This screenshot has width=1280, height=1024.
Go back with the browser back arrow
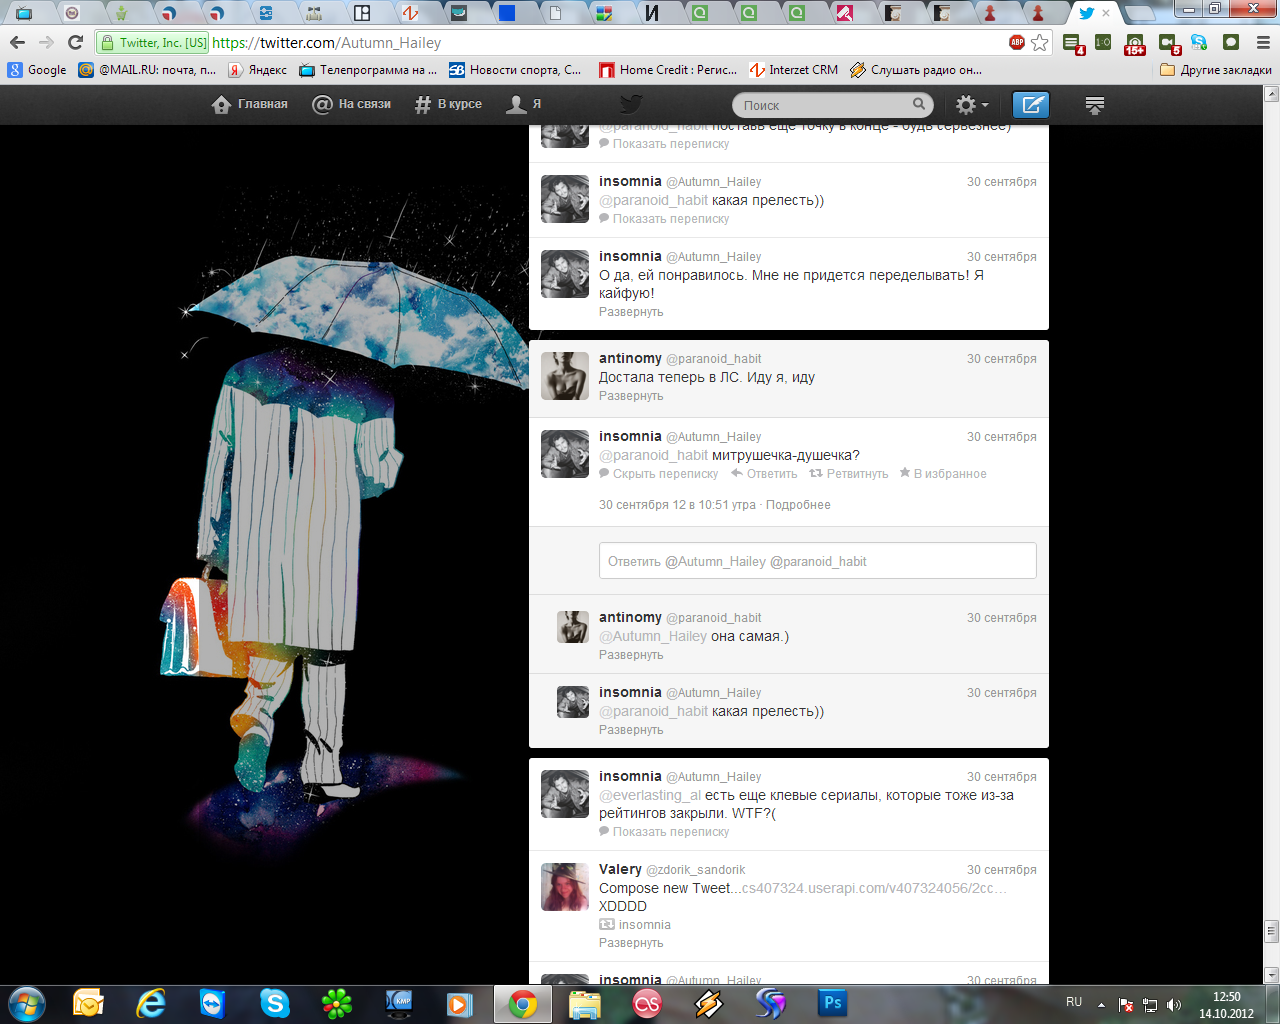click(x=17, y=43)
